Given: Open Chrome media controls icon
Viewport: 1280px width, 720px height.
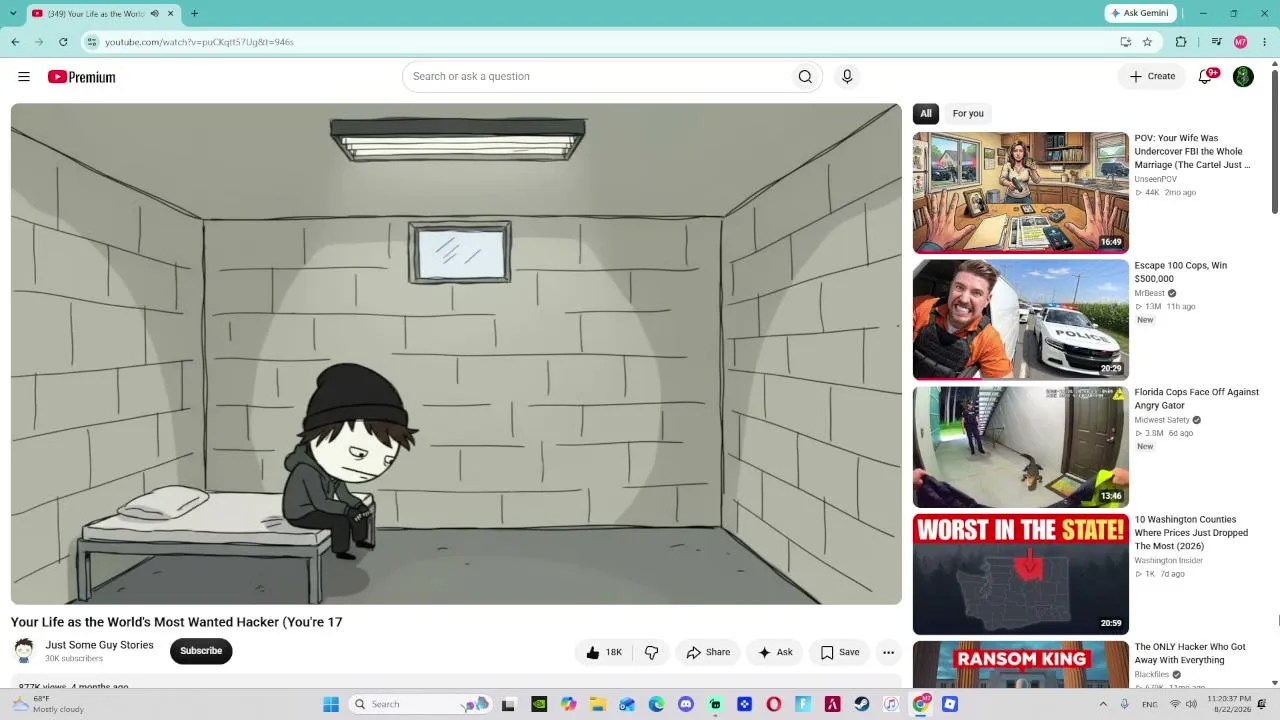Looking at the screenshot, I should click(1216, 42).
